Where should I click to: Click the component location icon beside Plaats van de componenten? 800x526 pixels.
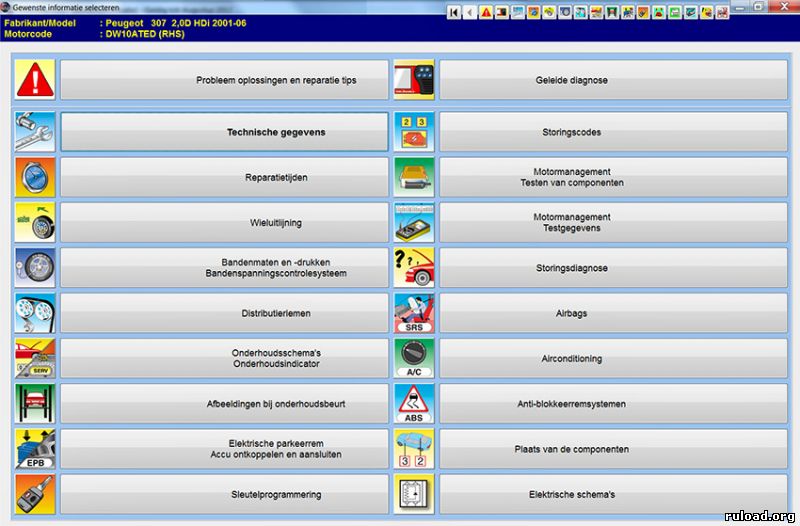pyautogui.click(x=414, y=449)
